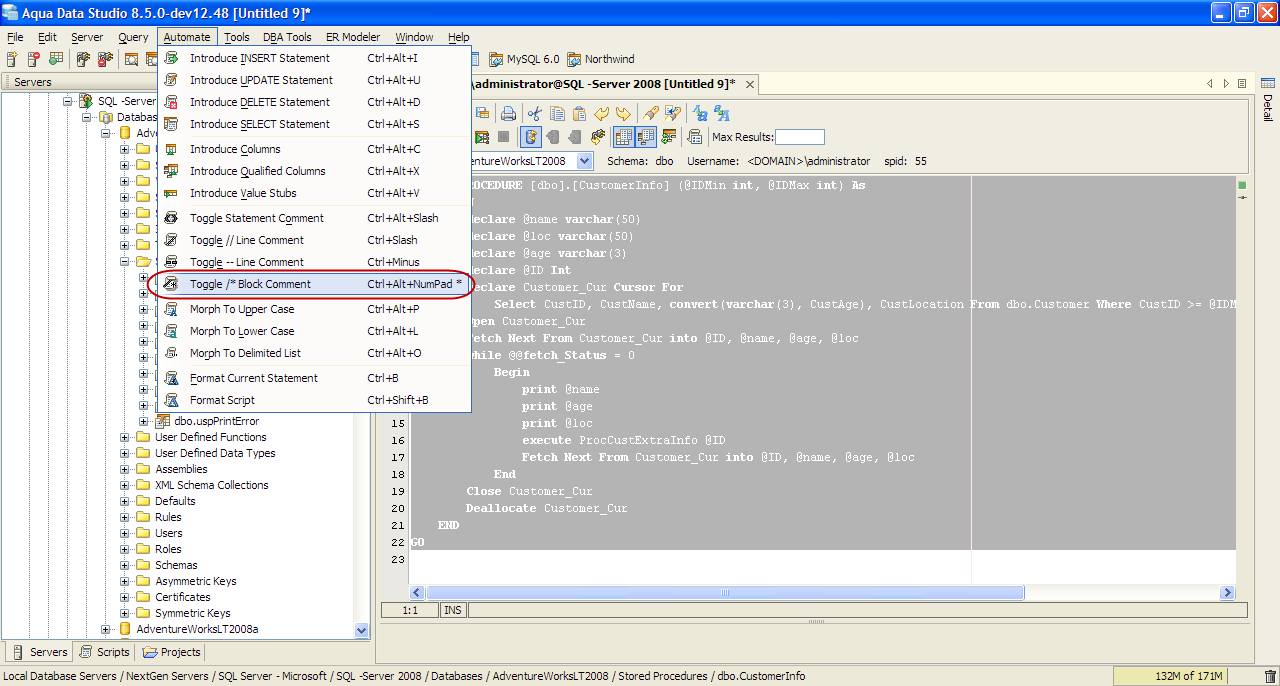Image resolution: width=1280 pixels, height=686 pixels.
Task: Choose Toggle -- Line Comment
Action: tap(315, 262)
